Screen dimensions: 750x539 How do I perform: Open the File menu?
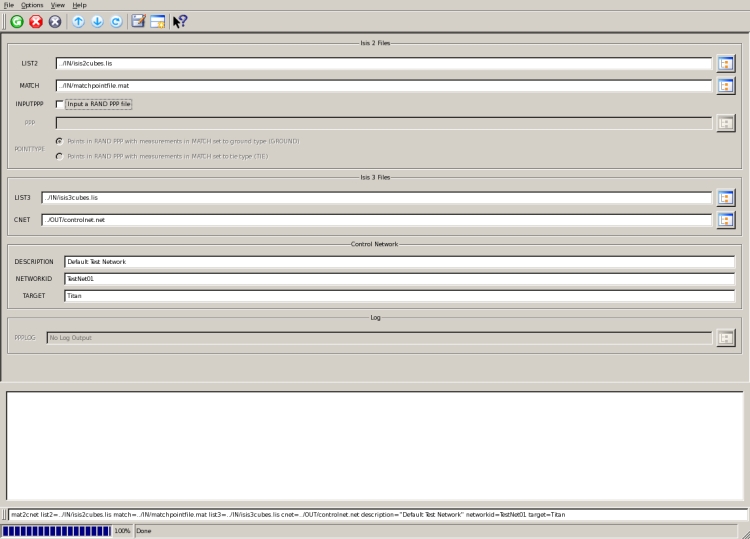click(9, 5)
